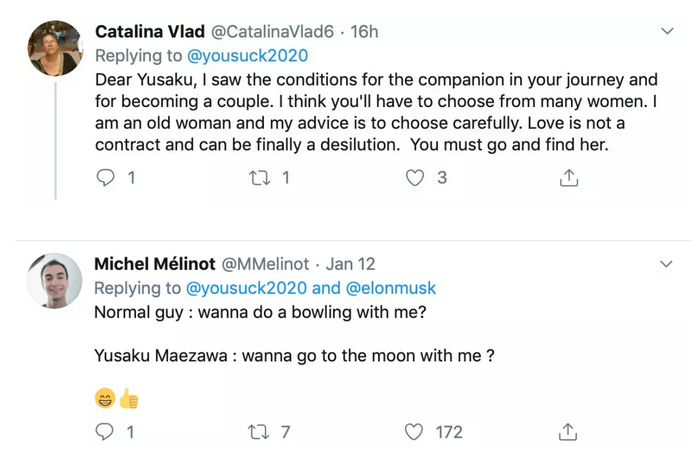Open Catalina Vlad's display name
Screen dimensions: 697x468
coord(150,32)
